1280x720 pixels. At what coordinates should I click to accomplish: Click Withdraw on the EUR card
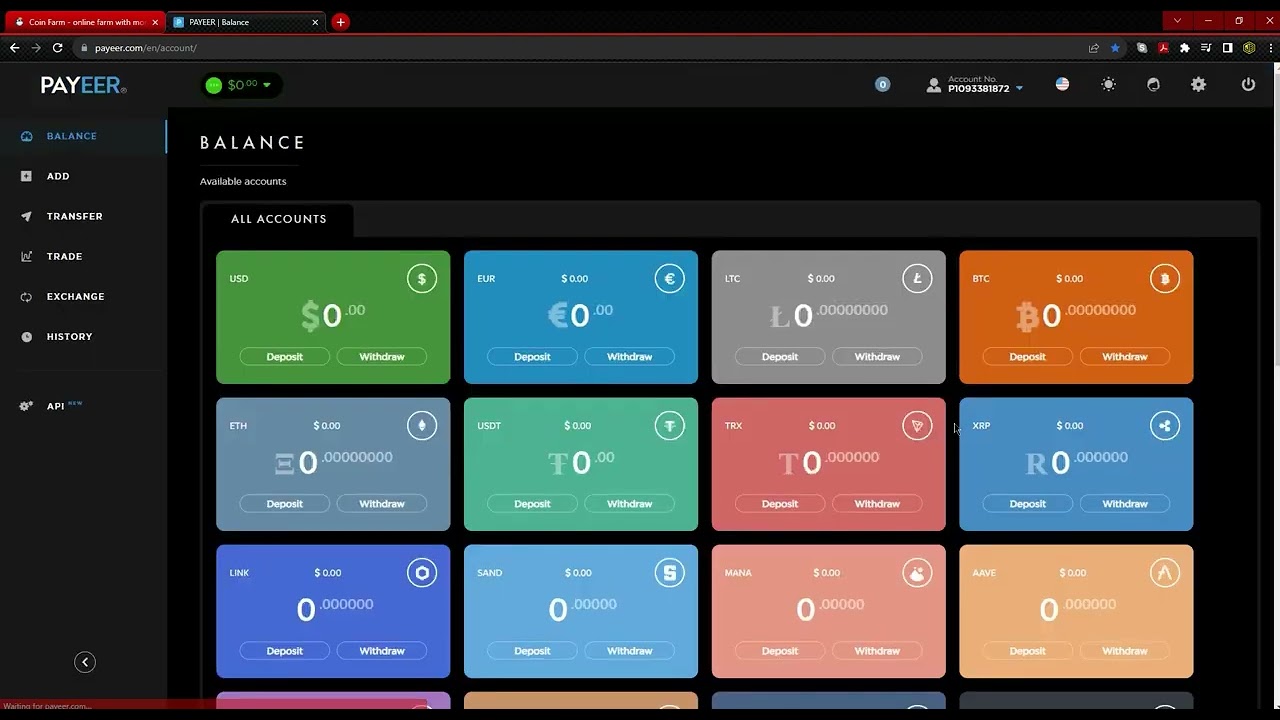629,357
